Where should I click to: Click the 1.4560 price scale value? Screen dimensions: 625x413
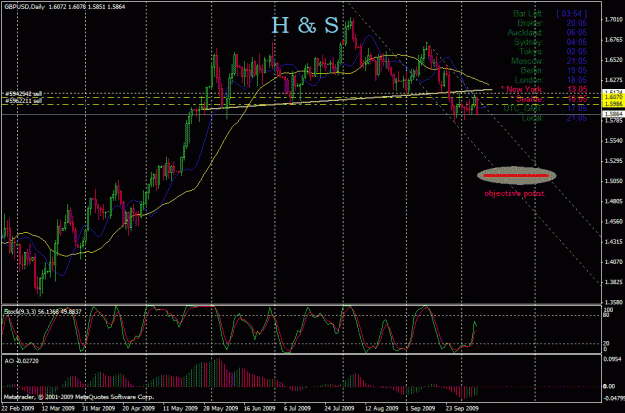click(613, 221)
